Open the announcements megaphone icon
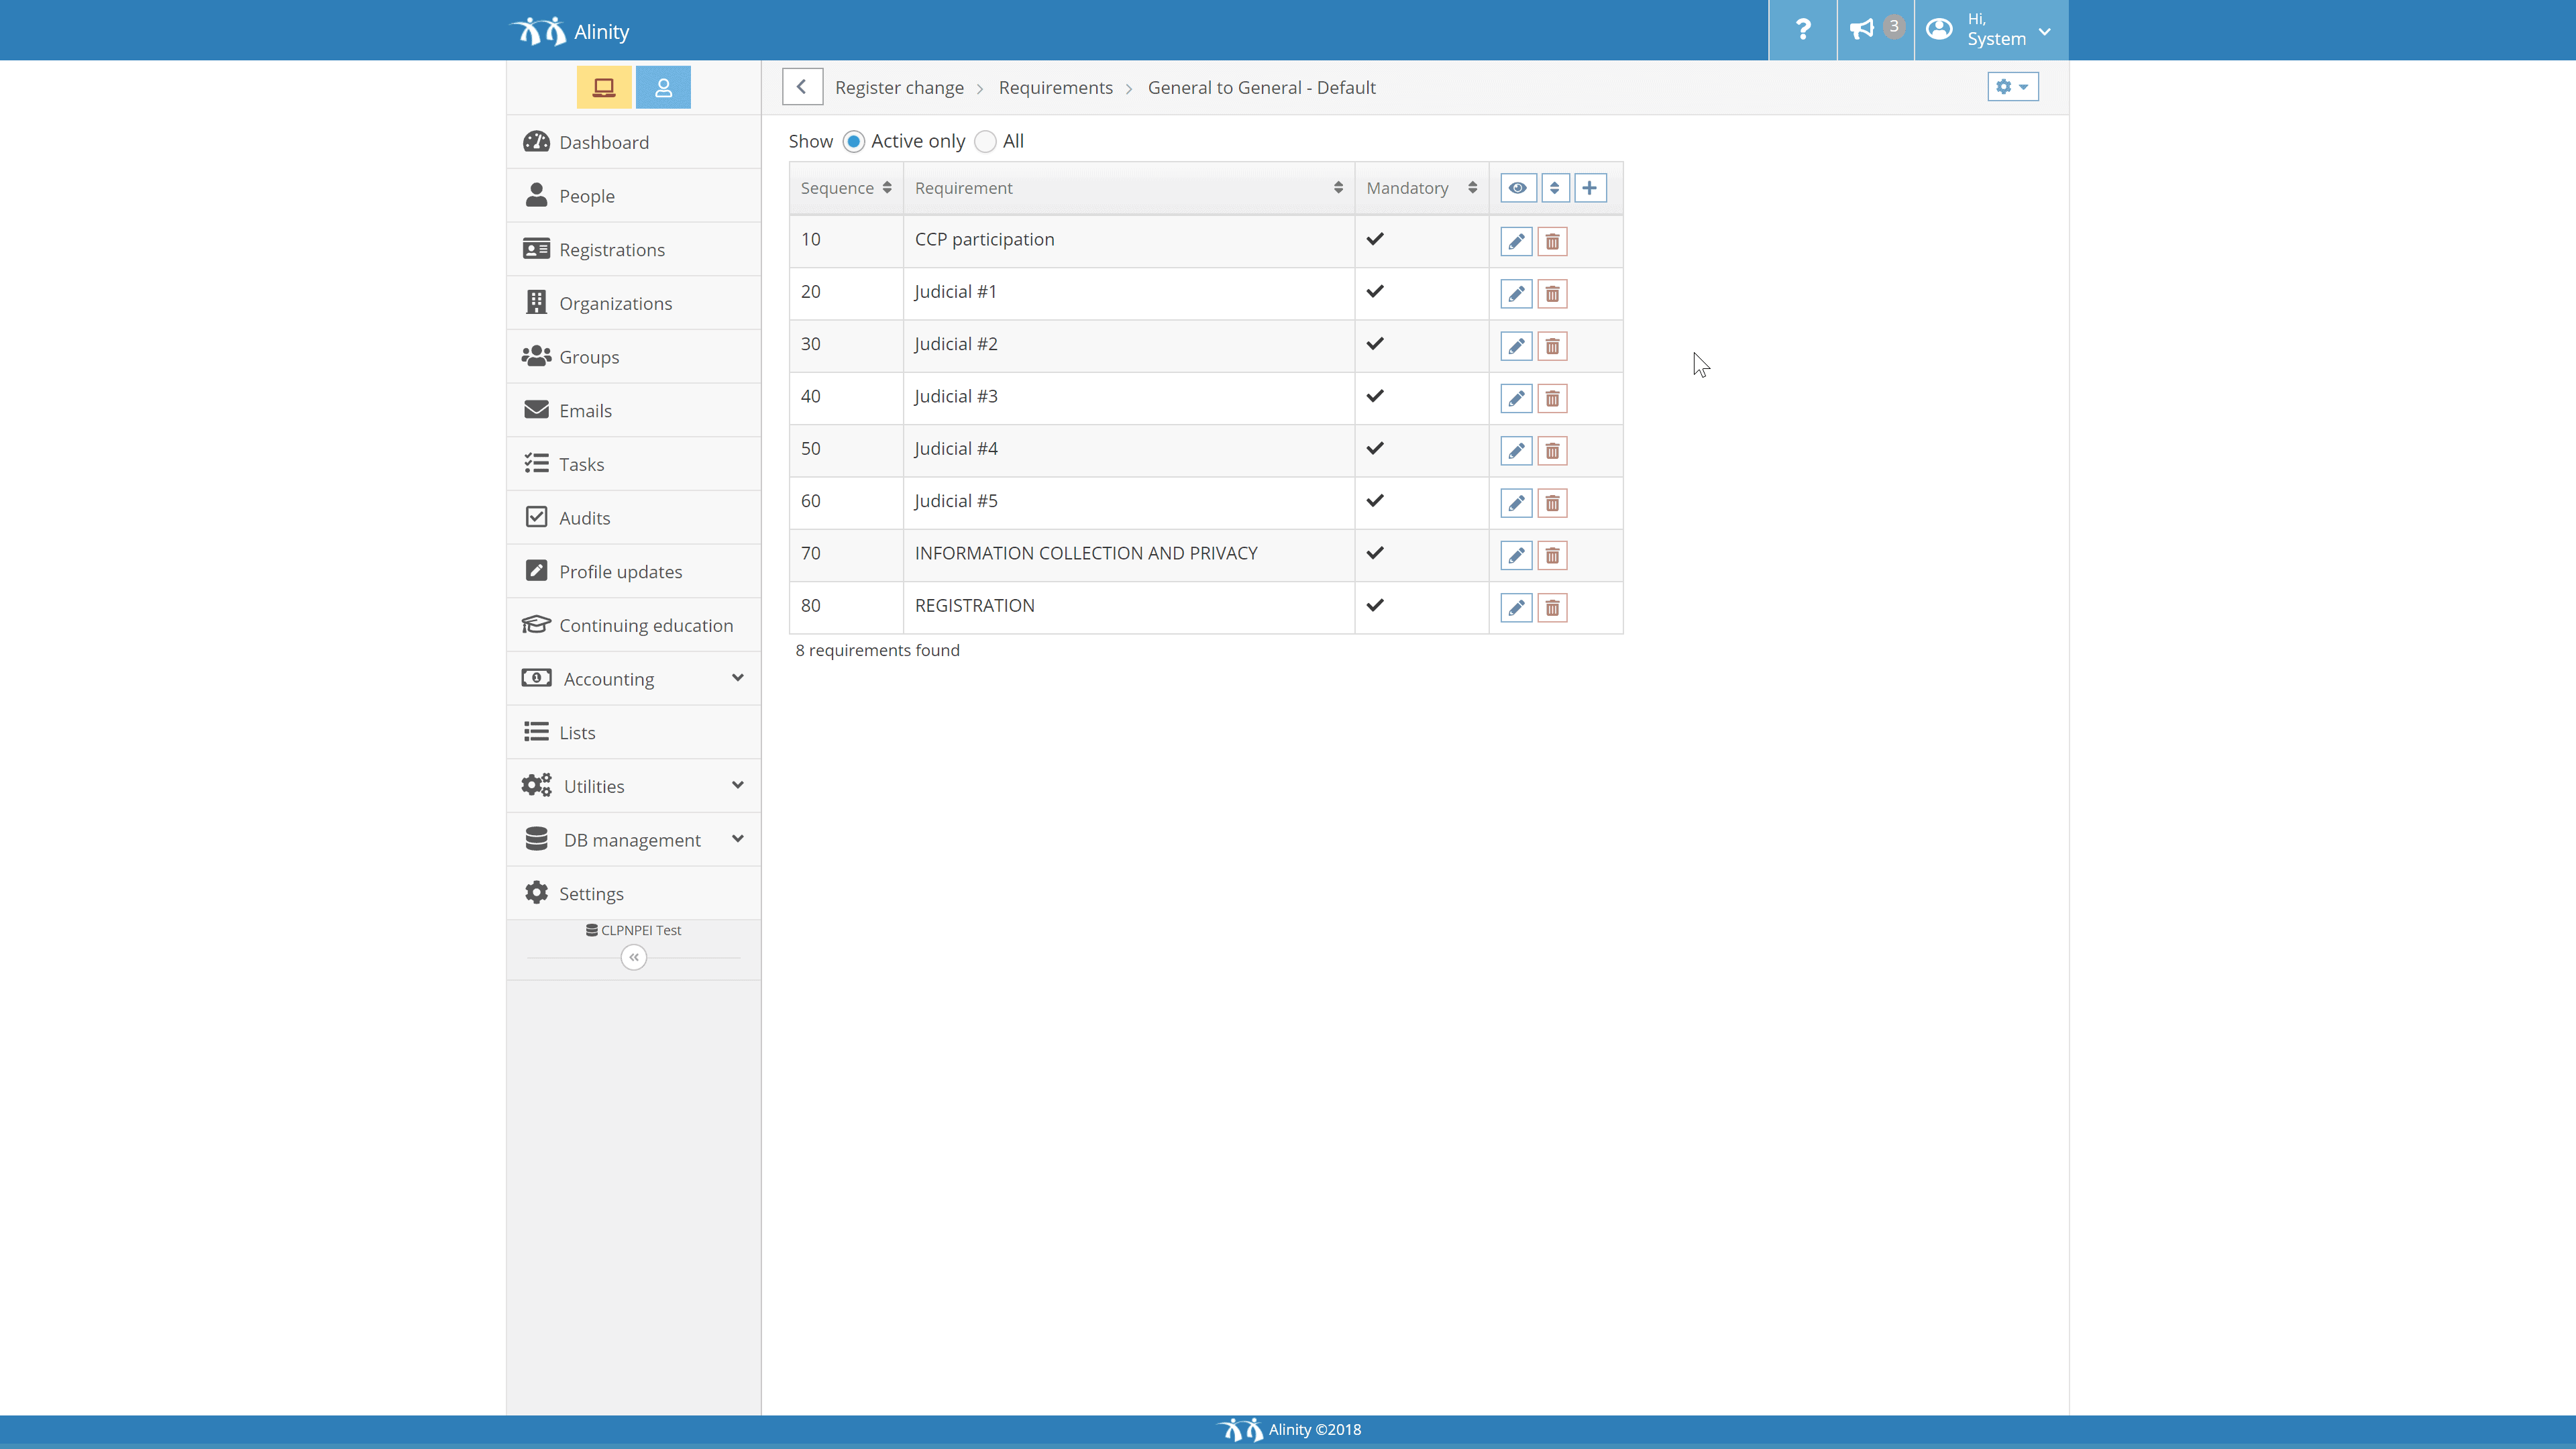This screenshot has width=2576, height=1449. tap(1875, 30)
